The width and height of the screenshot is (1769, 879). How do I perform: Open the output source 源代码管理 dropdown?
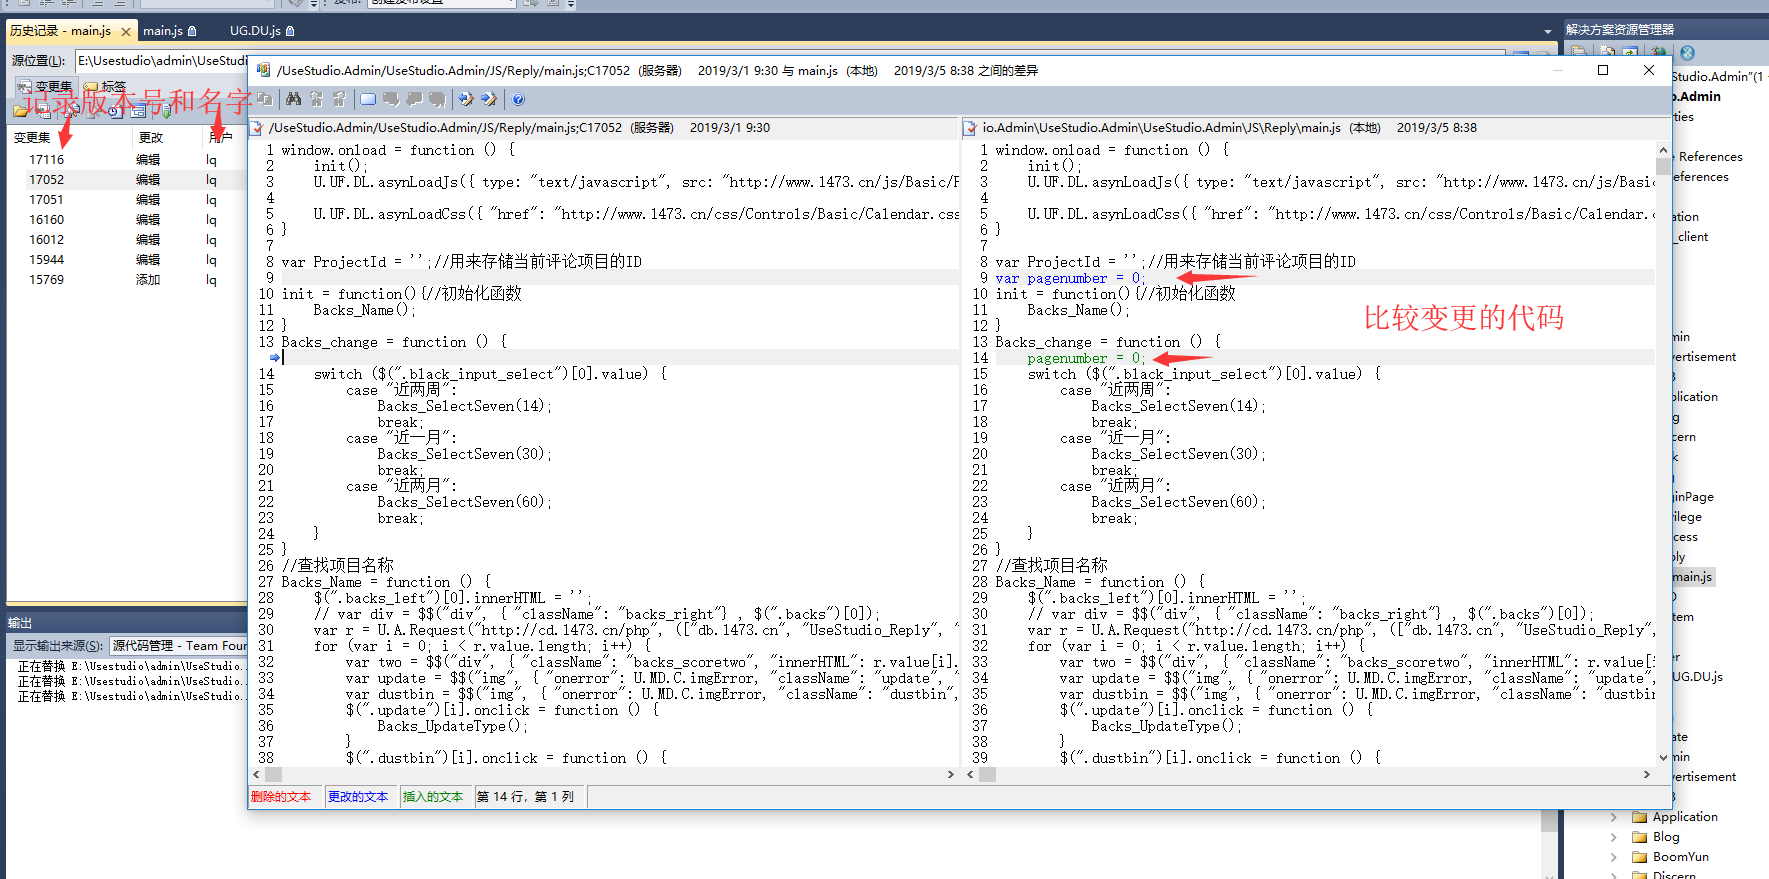point(178,646)
